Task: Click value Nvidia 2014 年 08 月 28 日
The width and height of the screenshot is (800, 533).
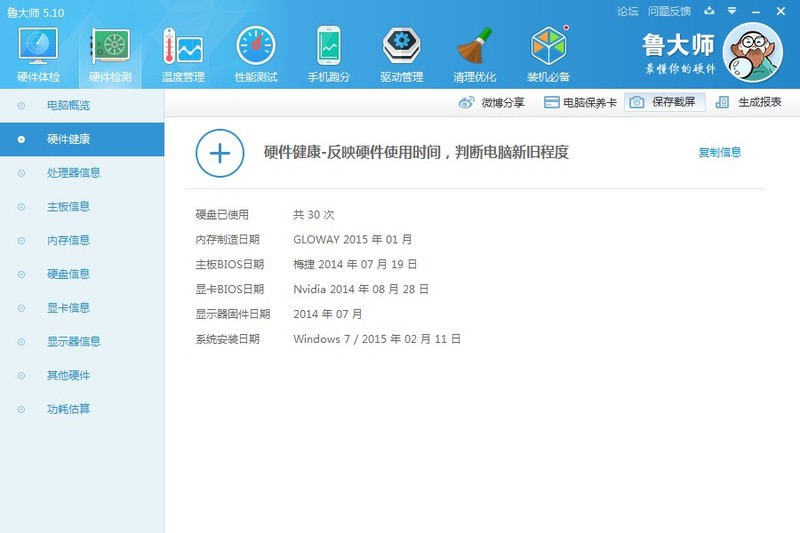Action: coord(361,289)
